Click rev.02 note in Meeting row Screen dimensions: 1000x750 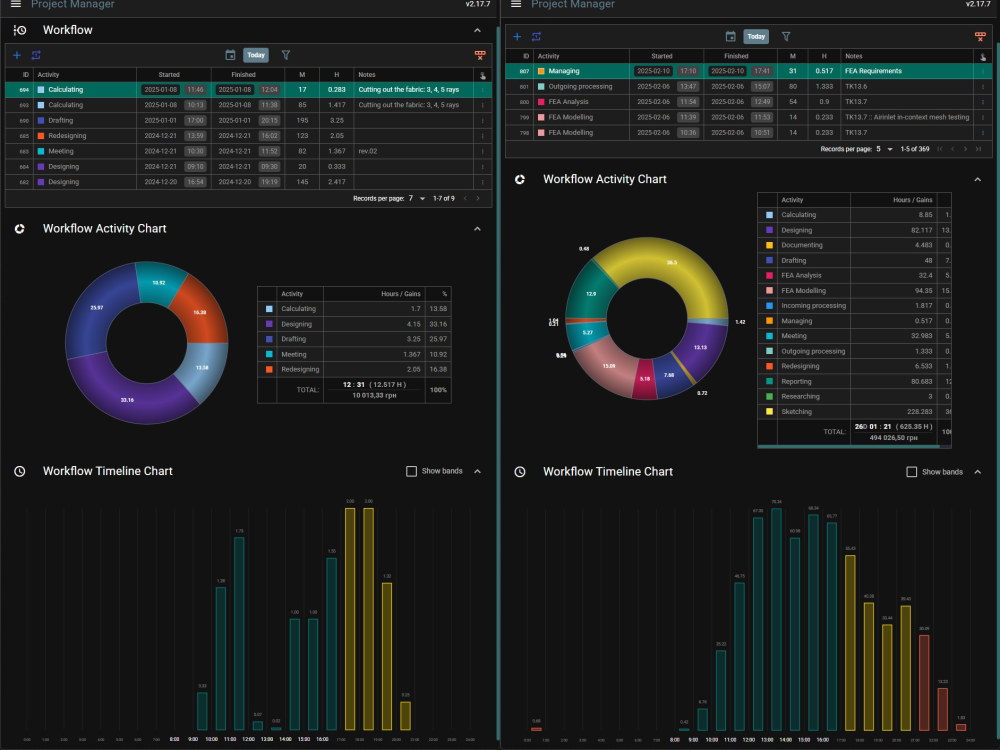368,152
